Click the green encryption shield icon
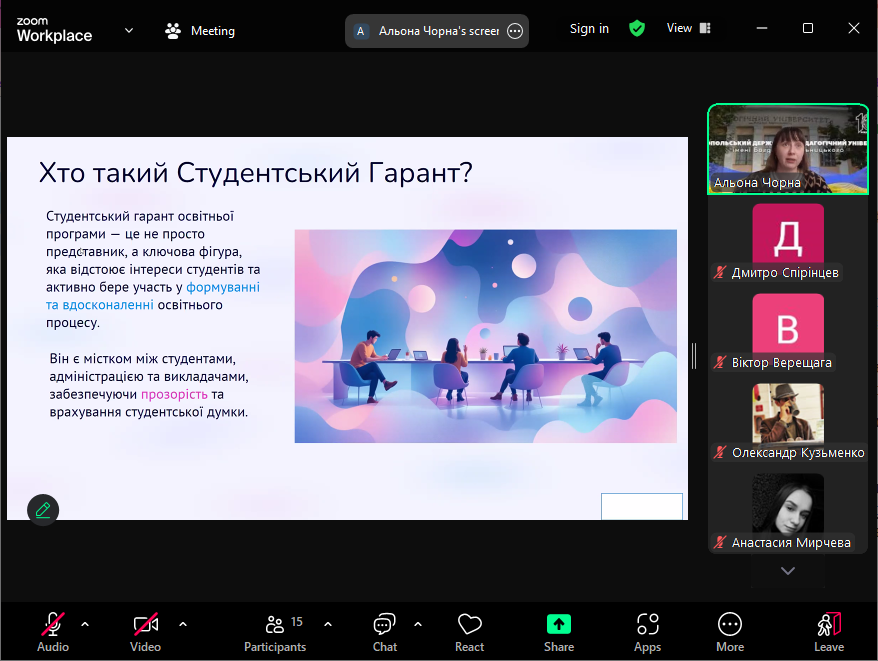This screenshot has width=878, height=661. 637,29
